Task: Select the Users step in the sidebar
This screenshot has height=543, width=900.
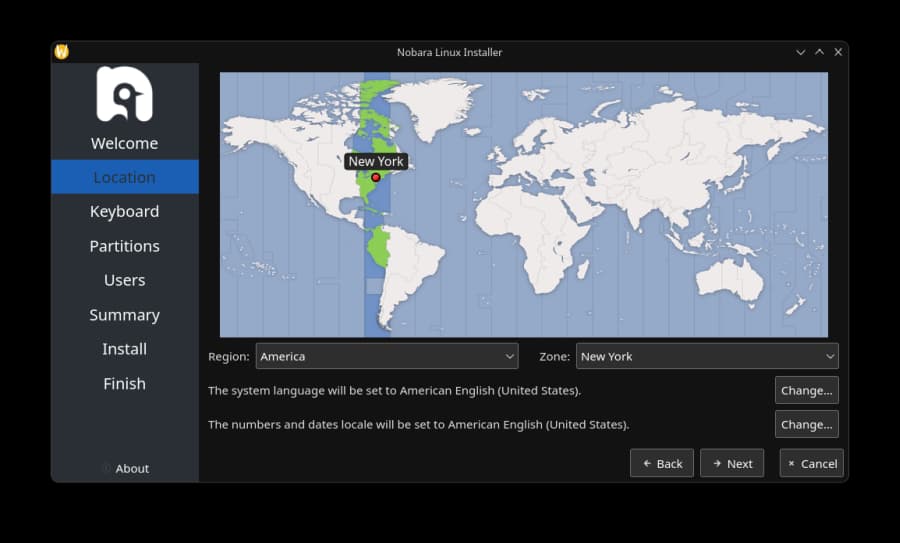Action: pyautogui.click(x=125, y=280)
